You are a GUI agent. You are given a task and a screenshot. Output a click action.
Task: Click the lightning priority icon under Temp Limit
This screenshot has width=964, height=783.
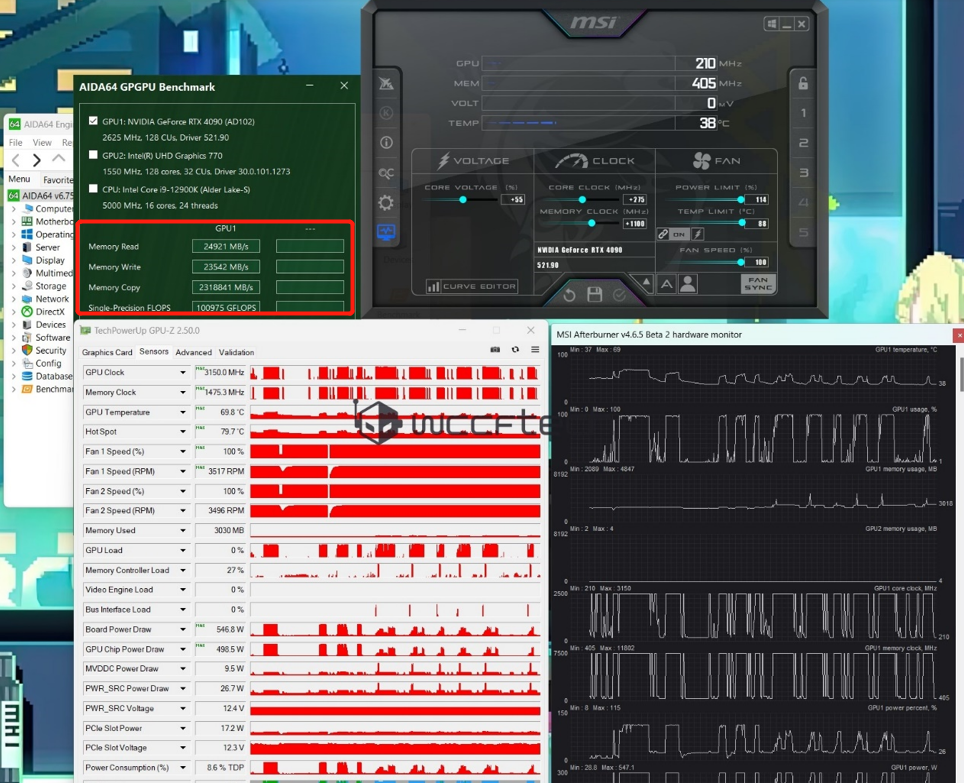[698, 234]
